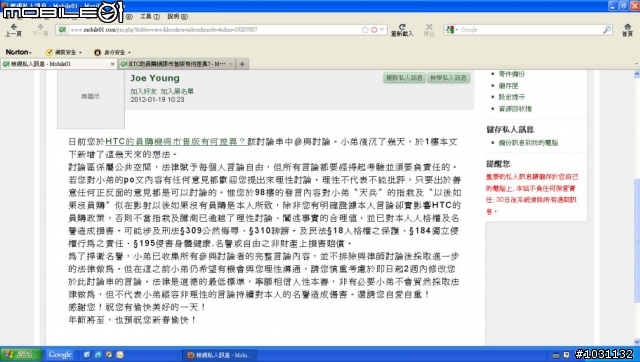Click the site identity icon in address bar
Image resolution: width=640 pixels, height=362 pixels.
62,29
